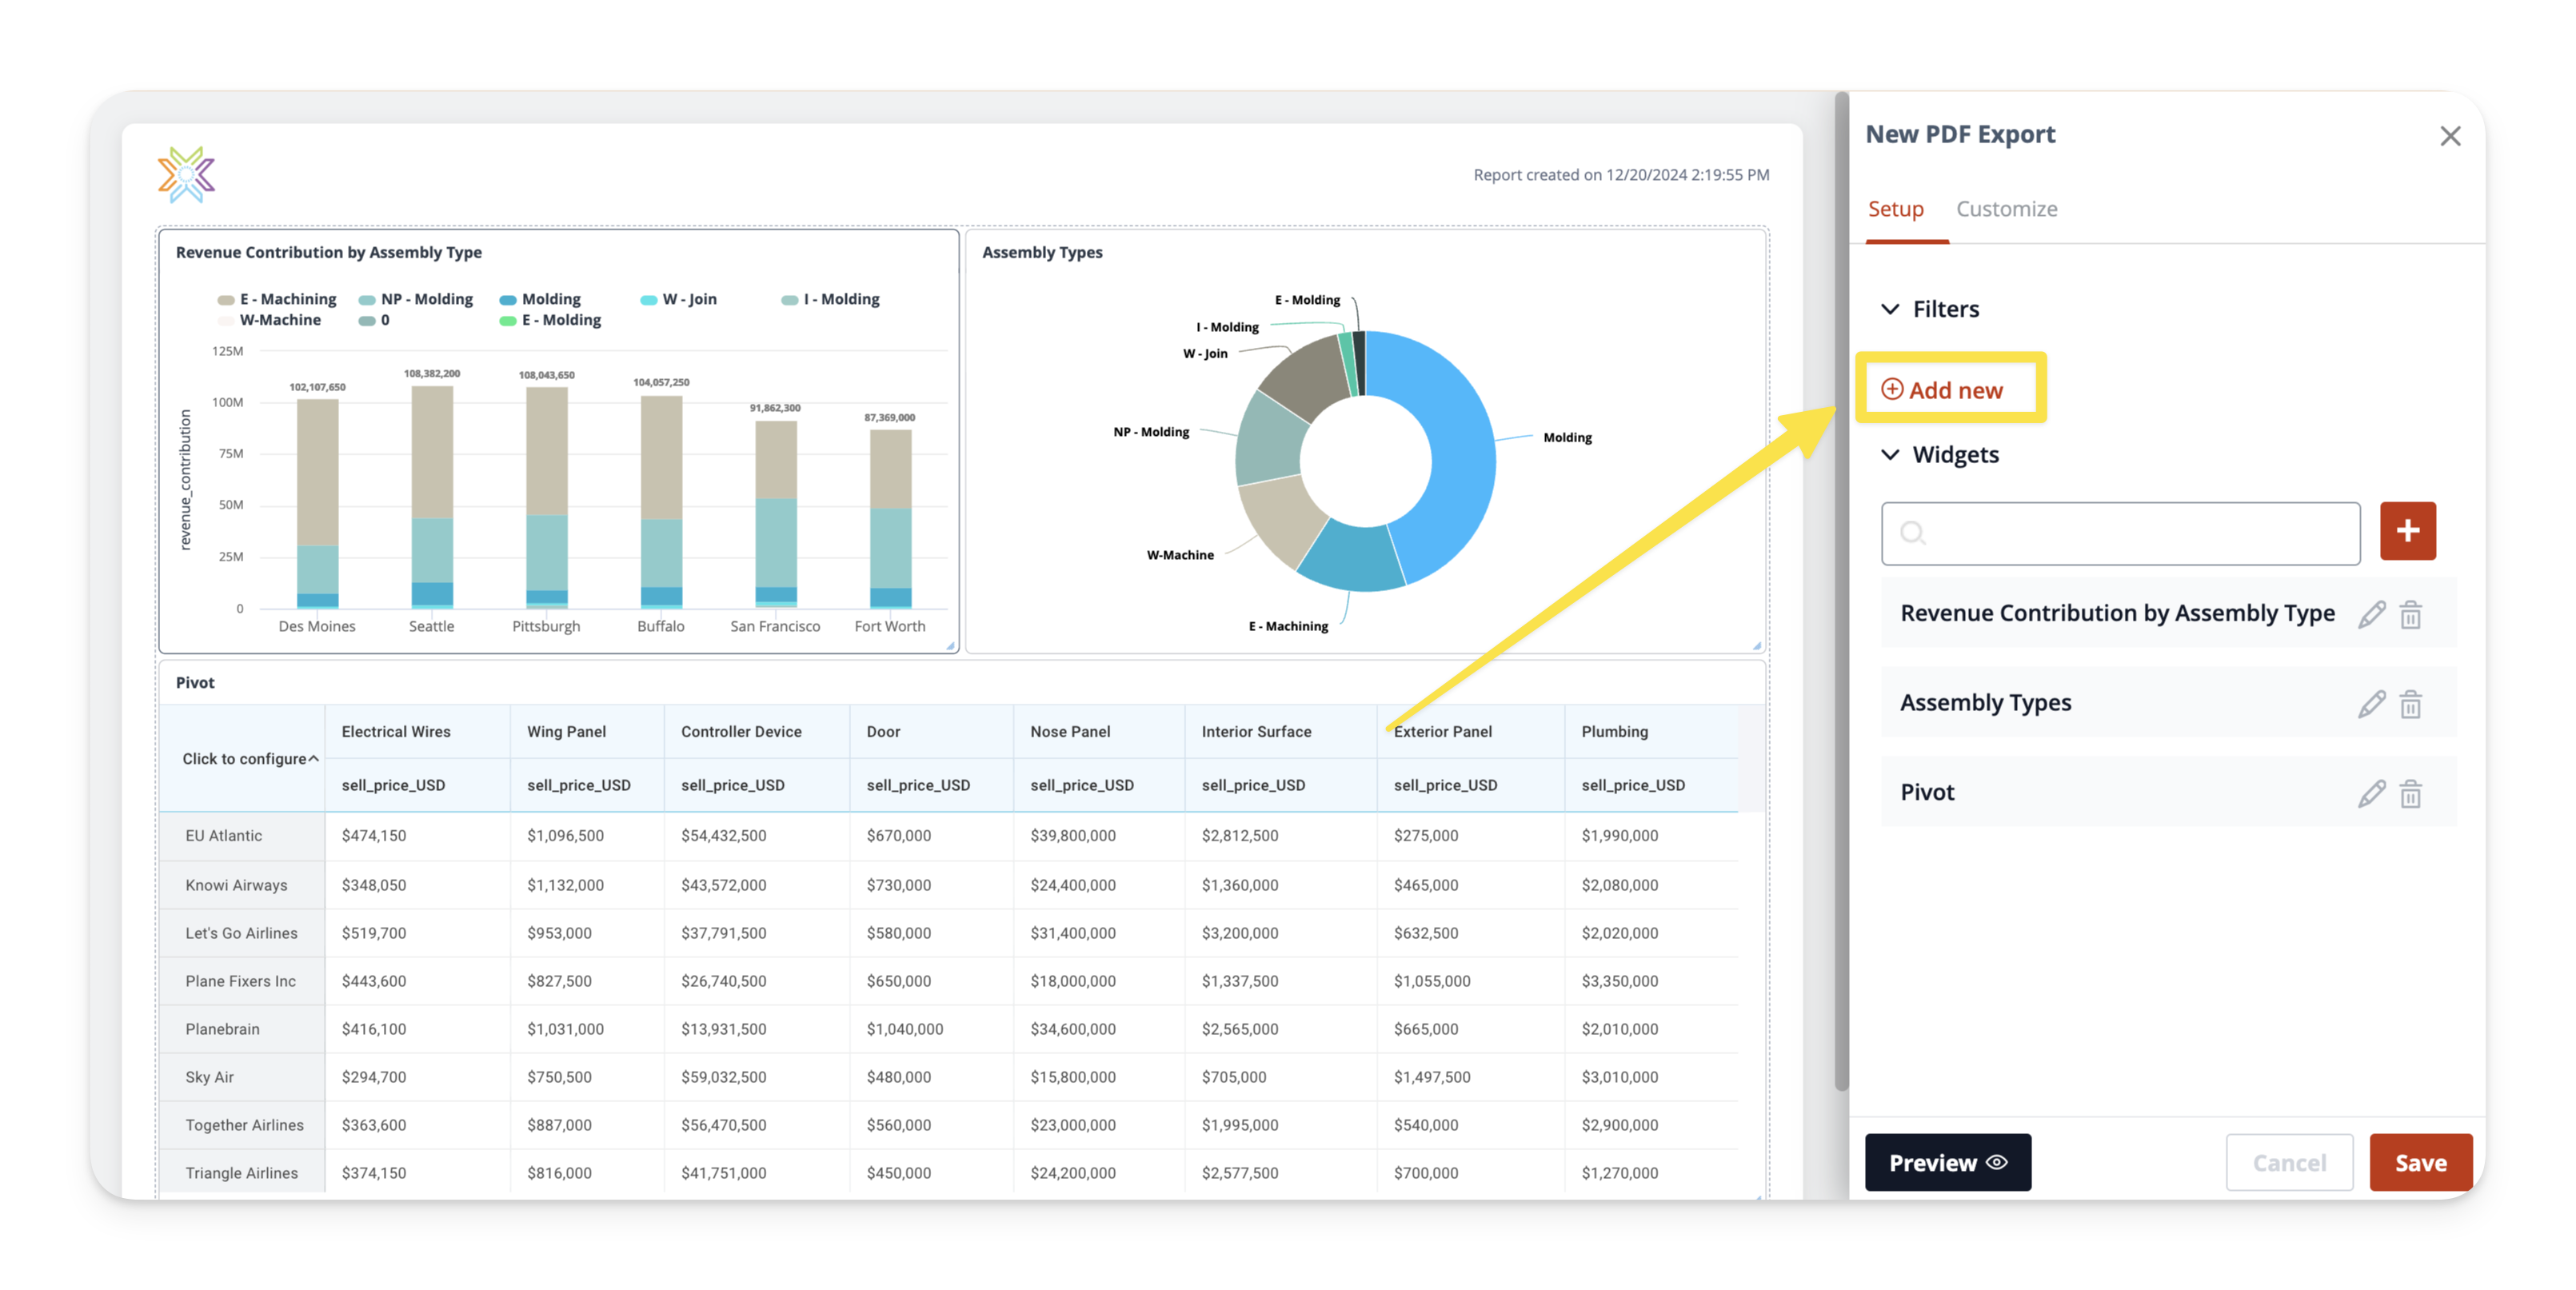
Task: Edit the Pivot widget
Action: pyautogui.click(x=2371, y=793)
